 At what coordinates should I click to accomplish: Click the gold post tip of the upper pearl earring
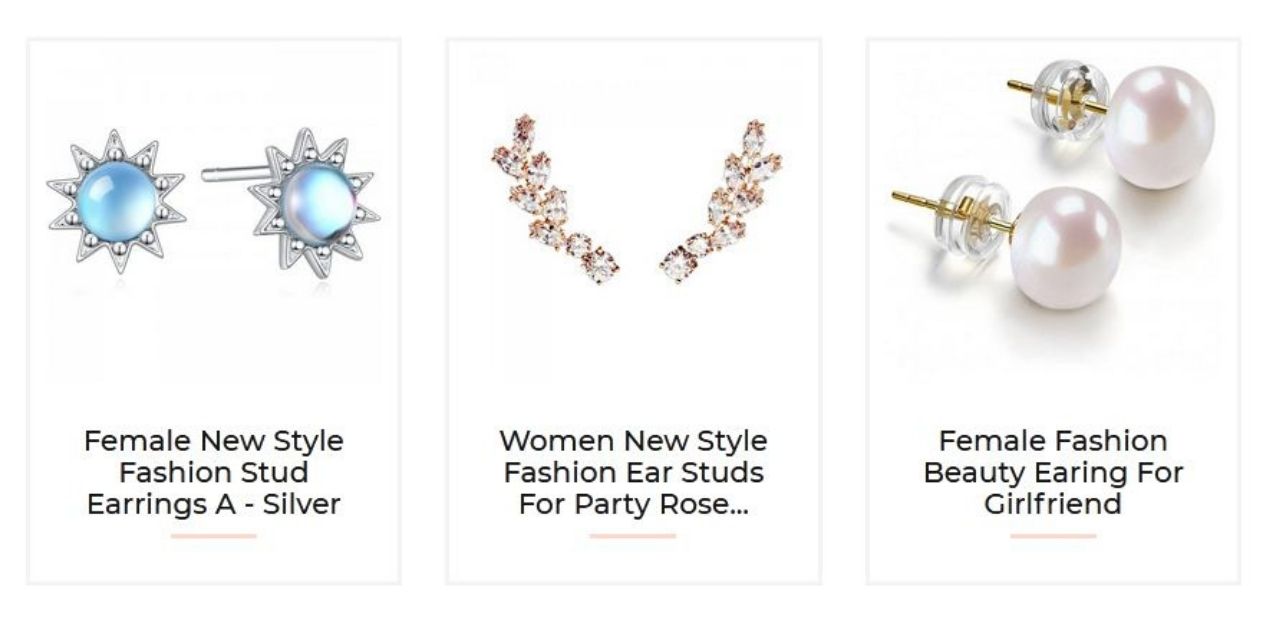click(1020, 86)
